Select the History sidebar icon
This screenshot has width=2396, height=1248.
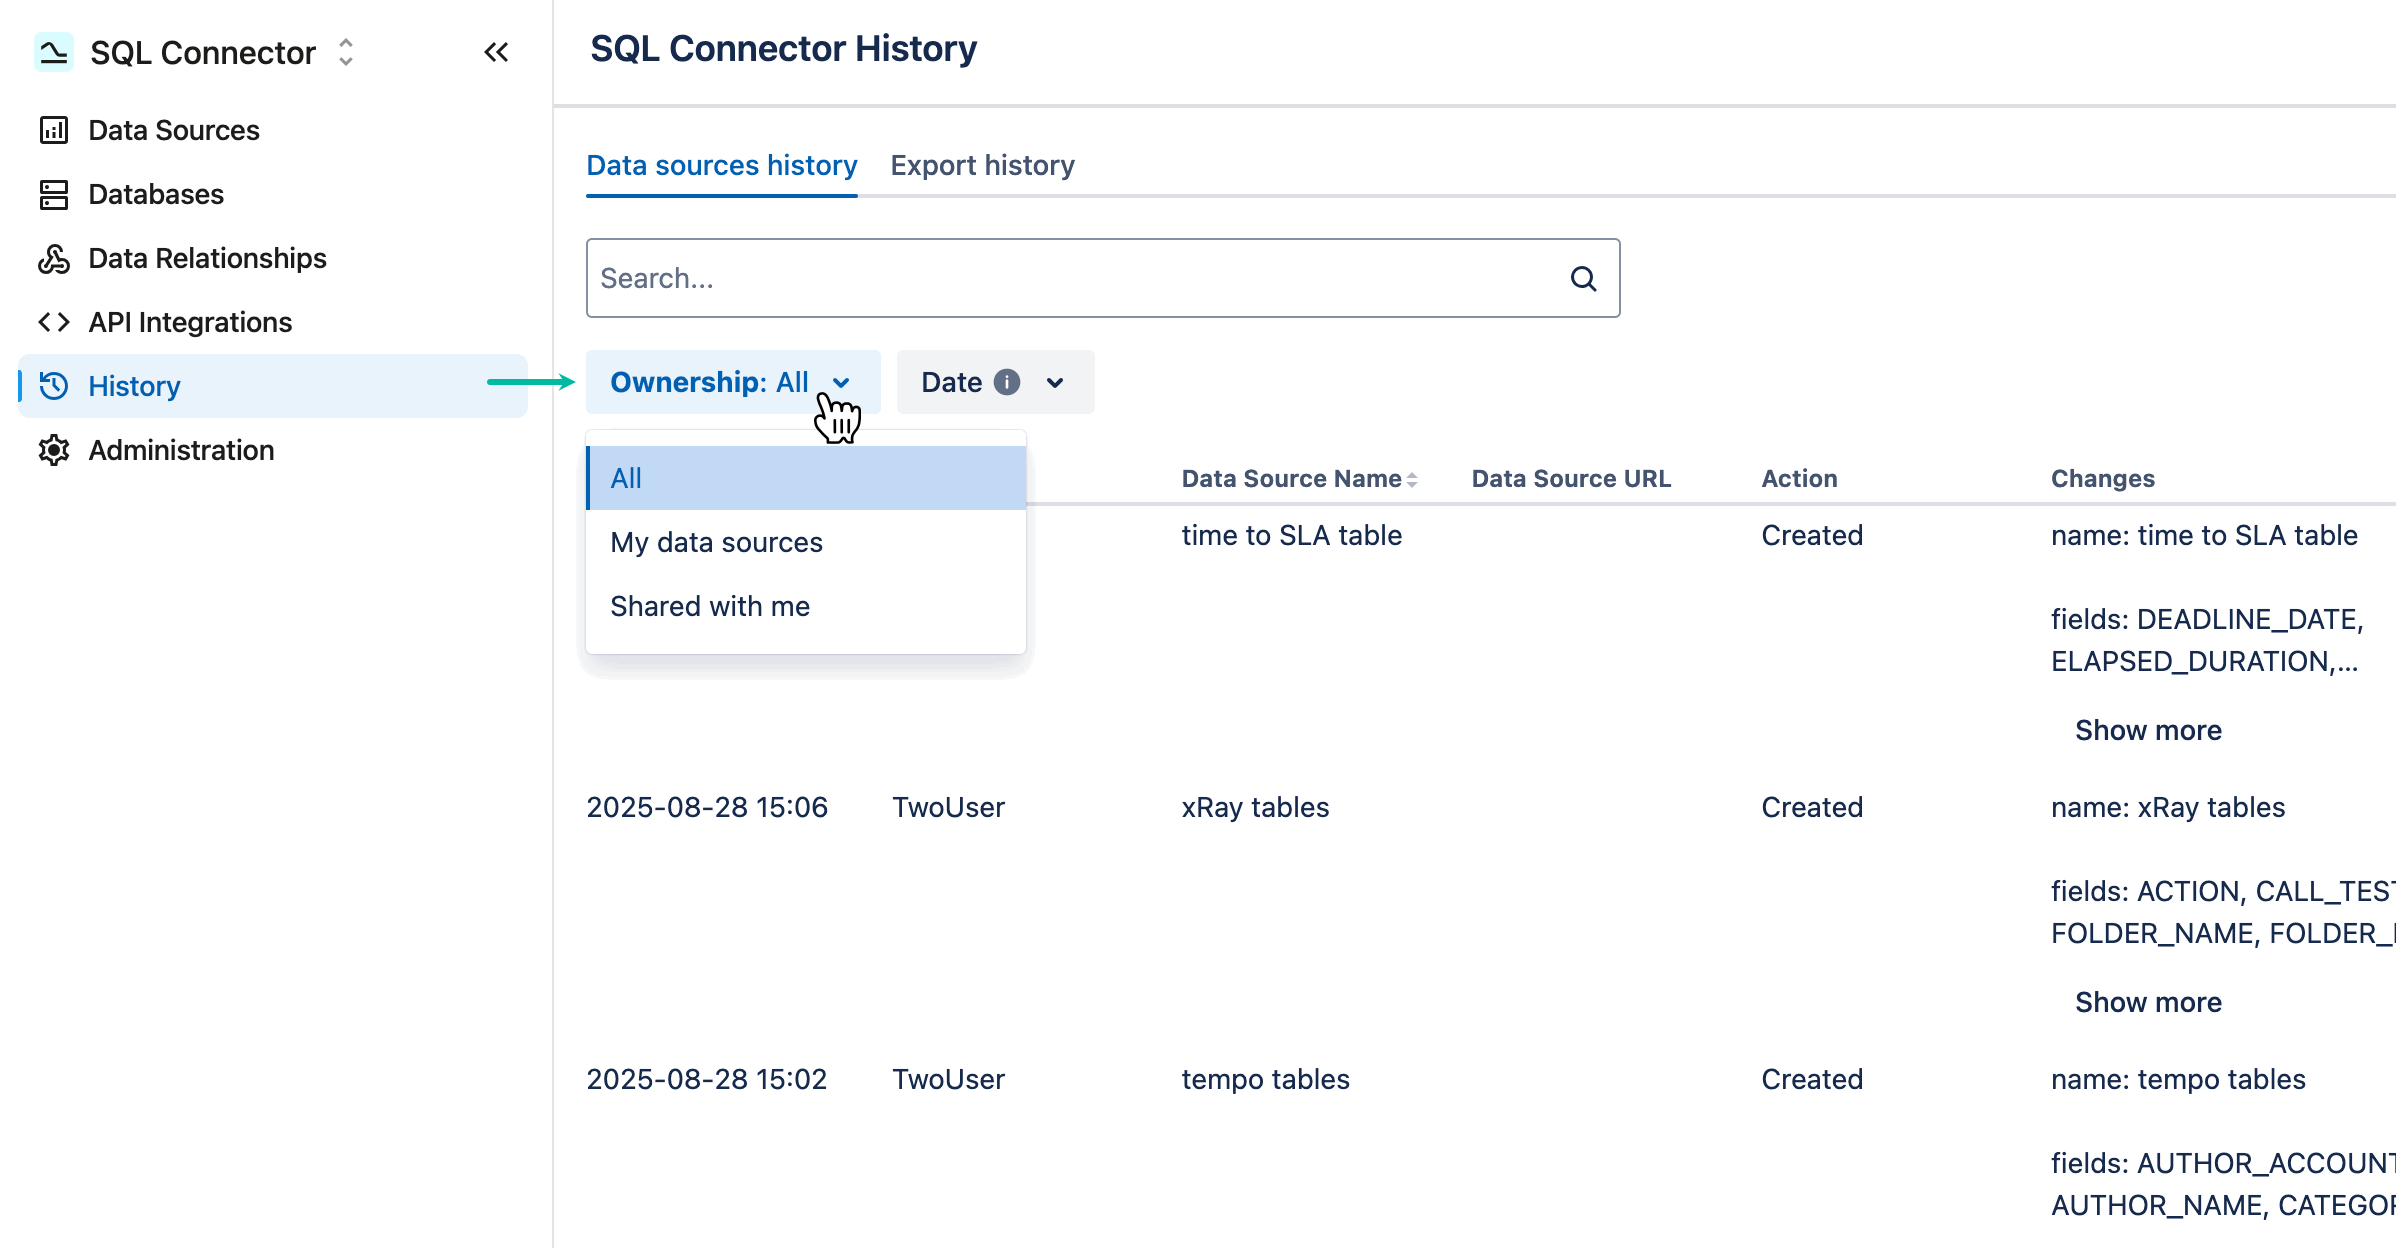pos(54,386)
